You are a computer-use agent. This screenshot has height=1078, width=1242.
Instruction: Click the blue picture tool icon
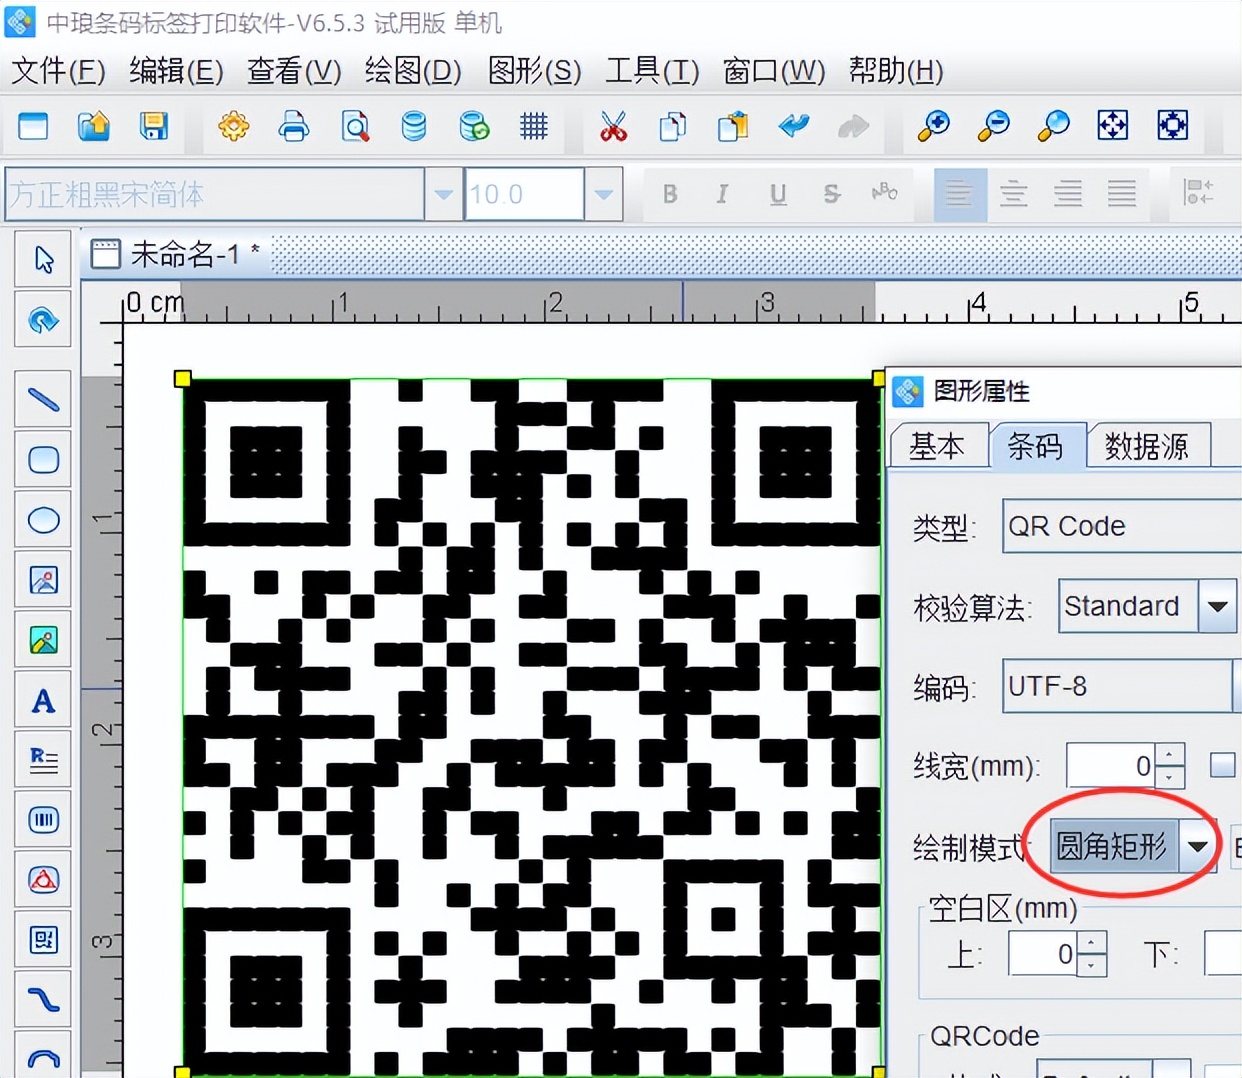pyautogui.click(x=43, y=580)
